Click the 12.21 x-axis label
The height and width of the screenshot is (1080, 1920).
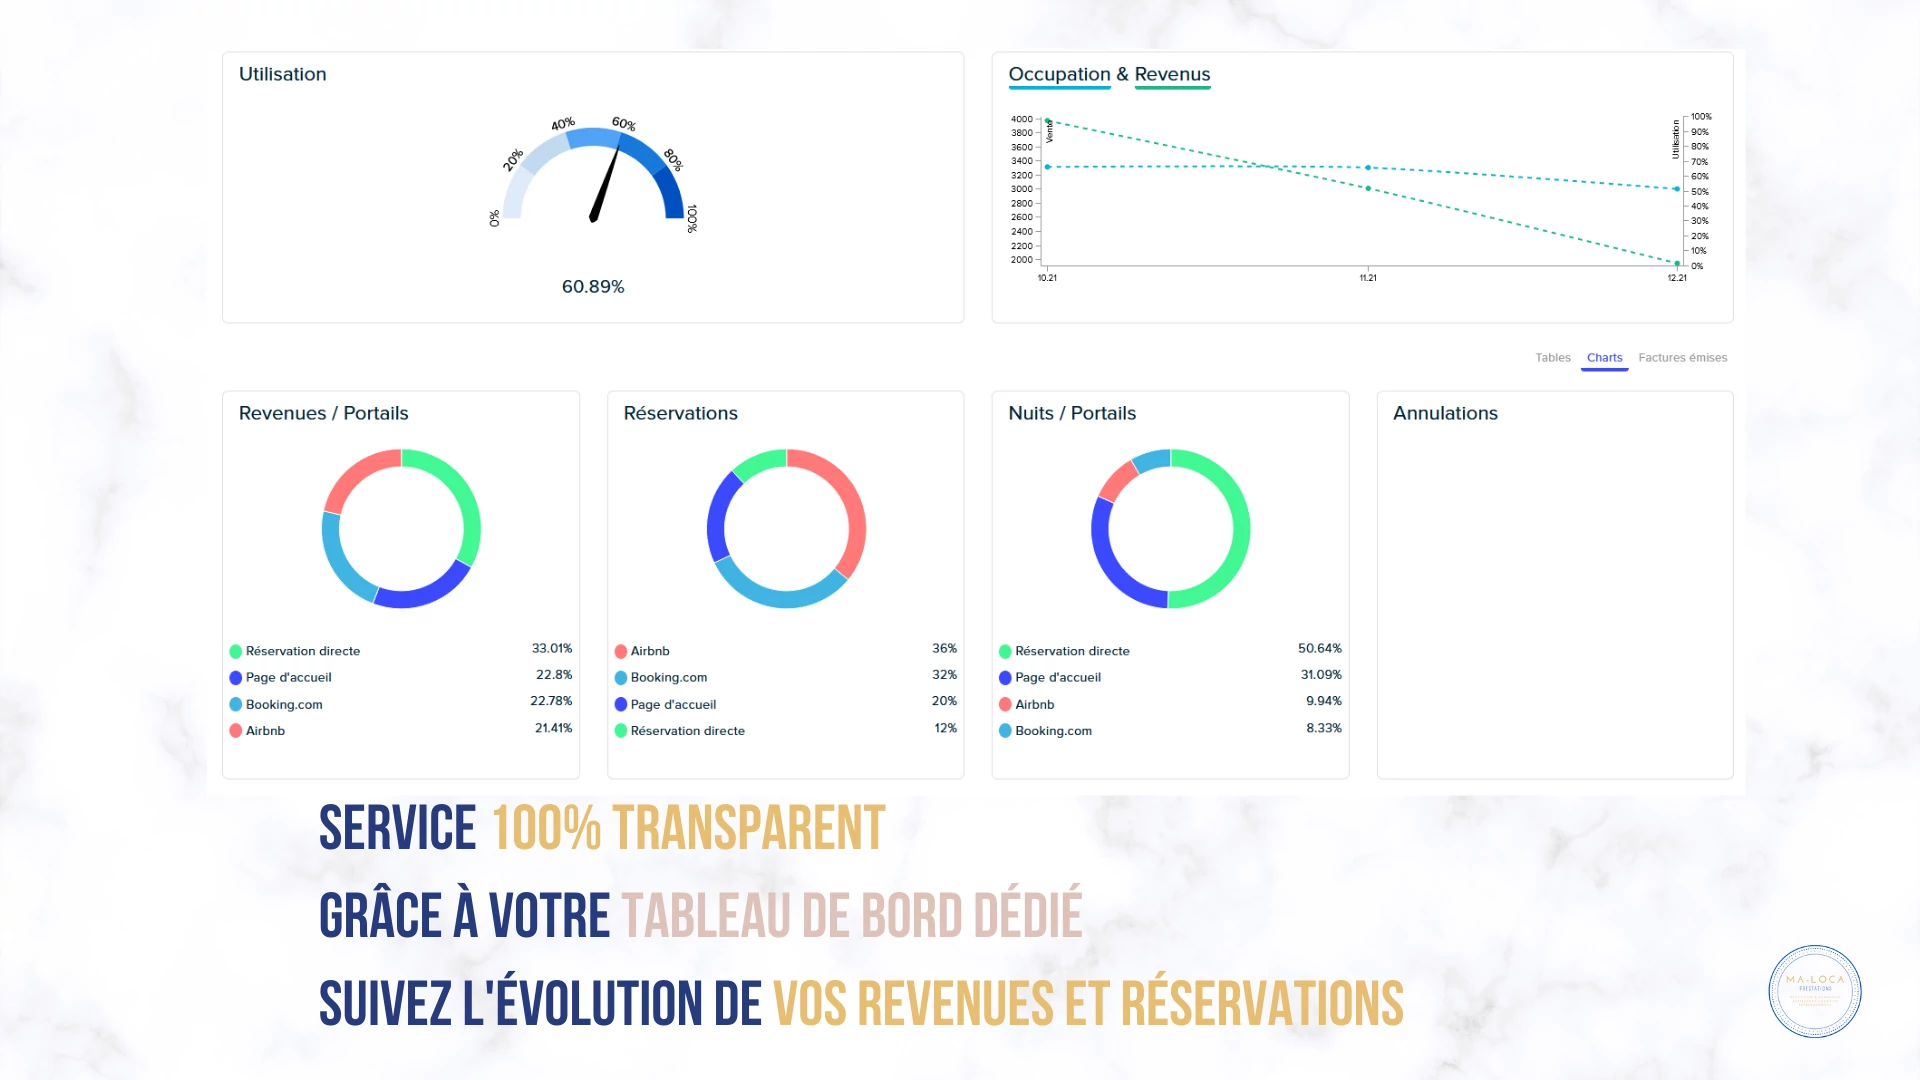tap(1677, 278)
